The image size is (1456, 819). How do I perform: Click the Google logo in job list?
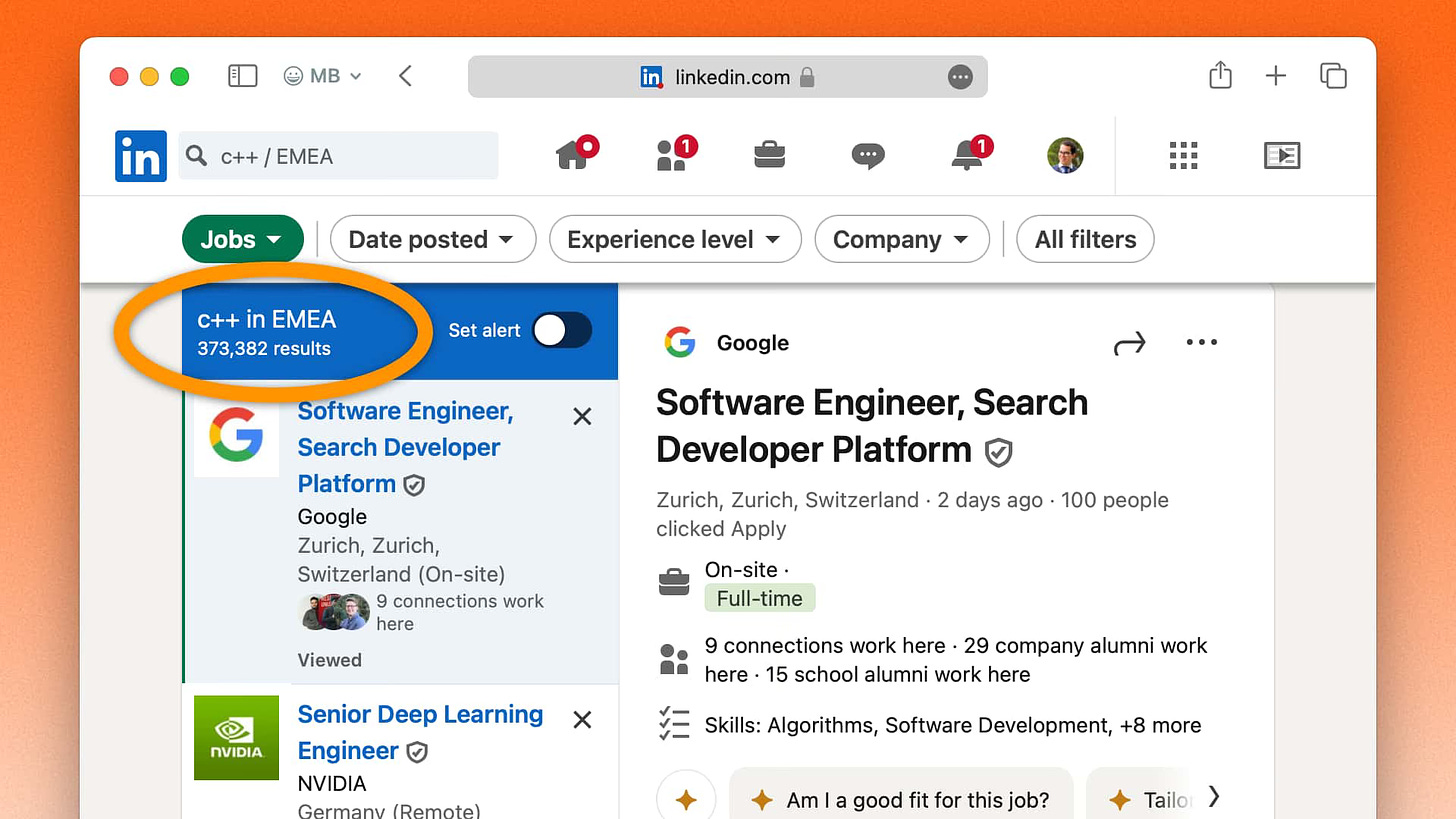pyautogui.click(x=236, y=435)
